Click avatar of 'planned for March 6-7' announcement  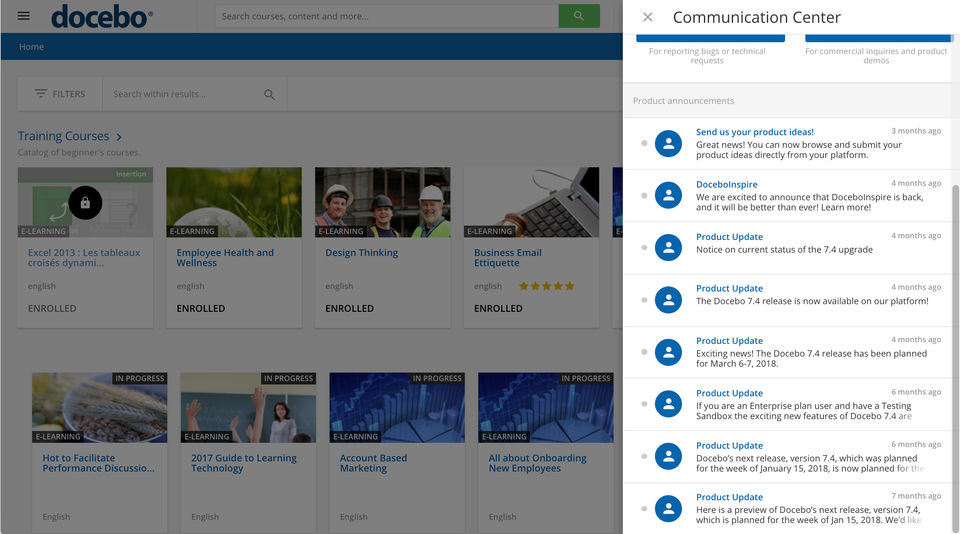click(x=668, y=352)
